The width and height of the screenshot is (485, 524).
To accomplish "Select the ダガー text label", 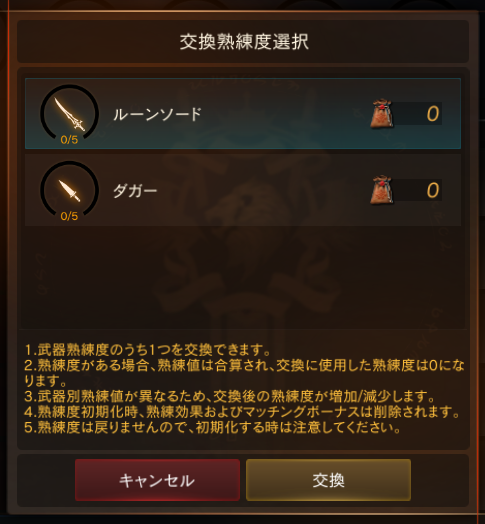I will pyautogui.click(x=135, y=191).
